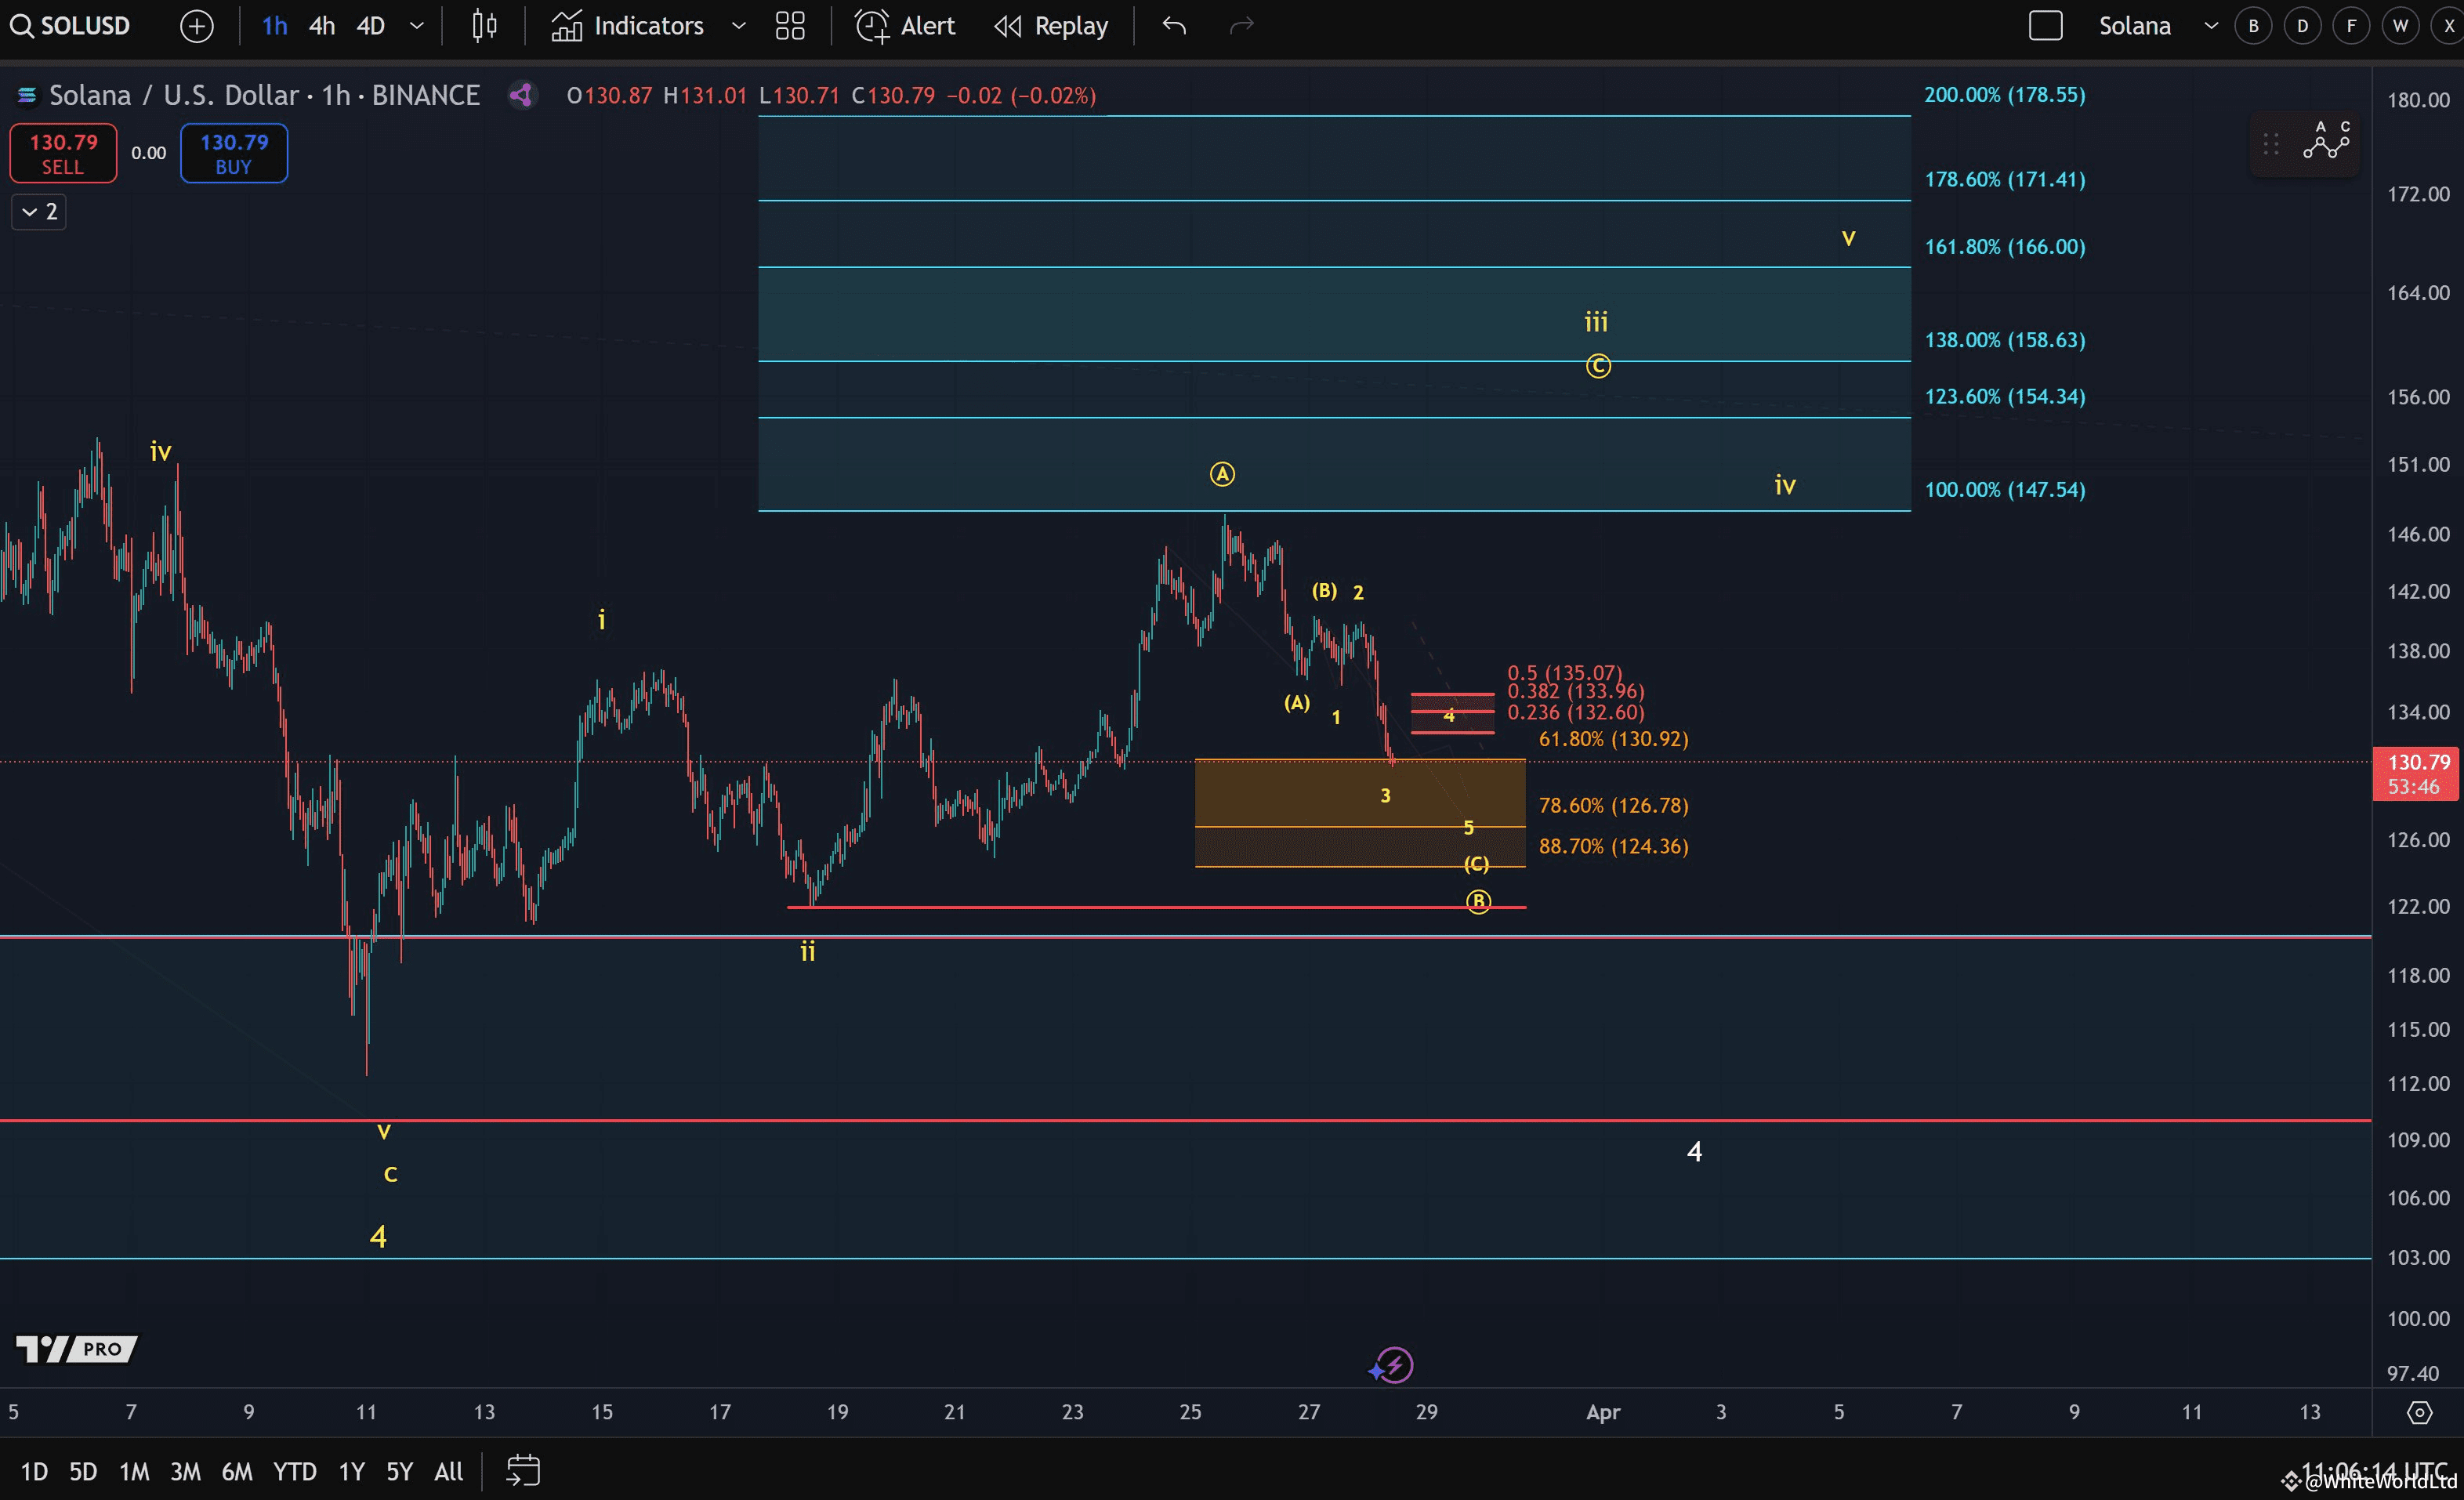
Task: Click the circled X toolbar button
Action: tap(2449, 26)
